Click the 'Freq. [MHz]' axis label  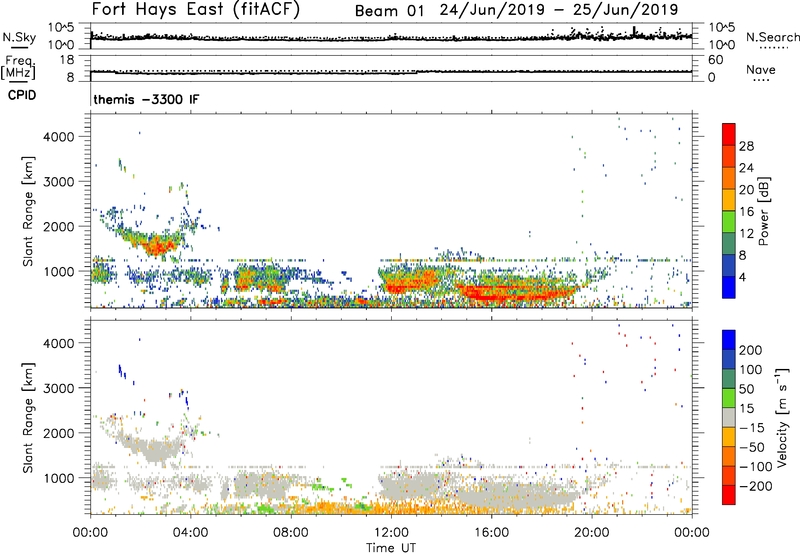click(x=18, y=68)
